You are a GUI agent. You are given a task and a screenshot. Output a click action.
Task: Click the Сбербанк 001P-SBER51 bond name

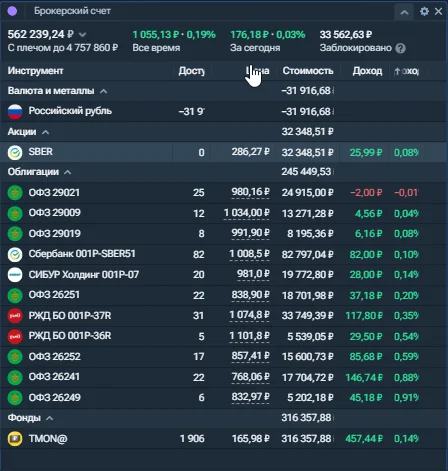coord(82,254)
